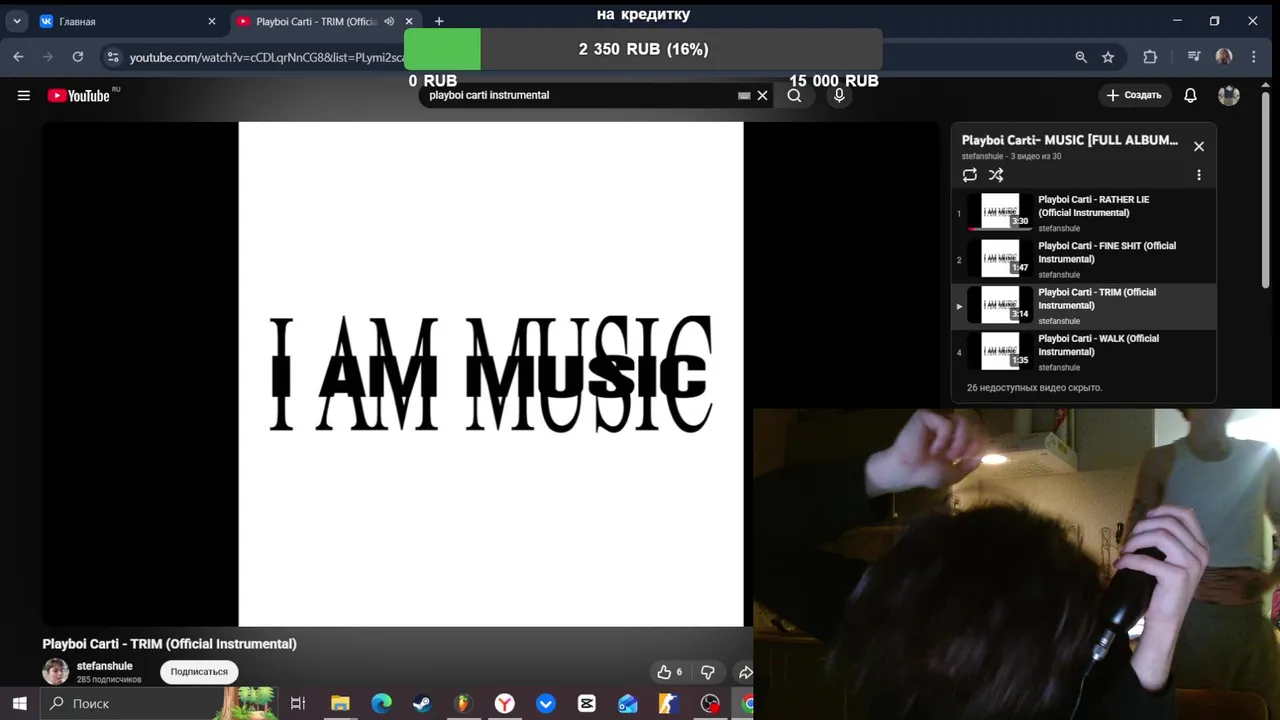Share the video with the arrow icon

coord(745,672)
